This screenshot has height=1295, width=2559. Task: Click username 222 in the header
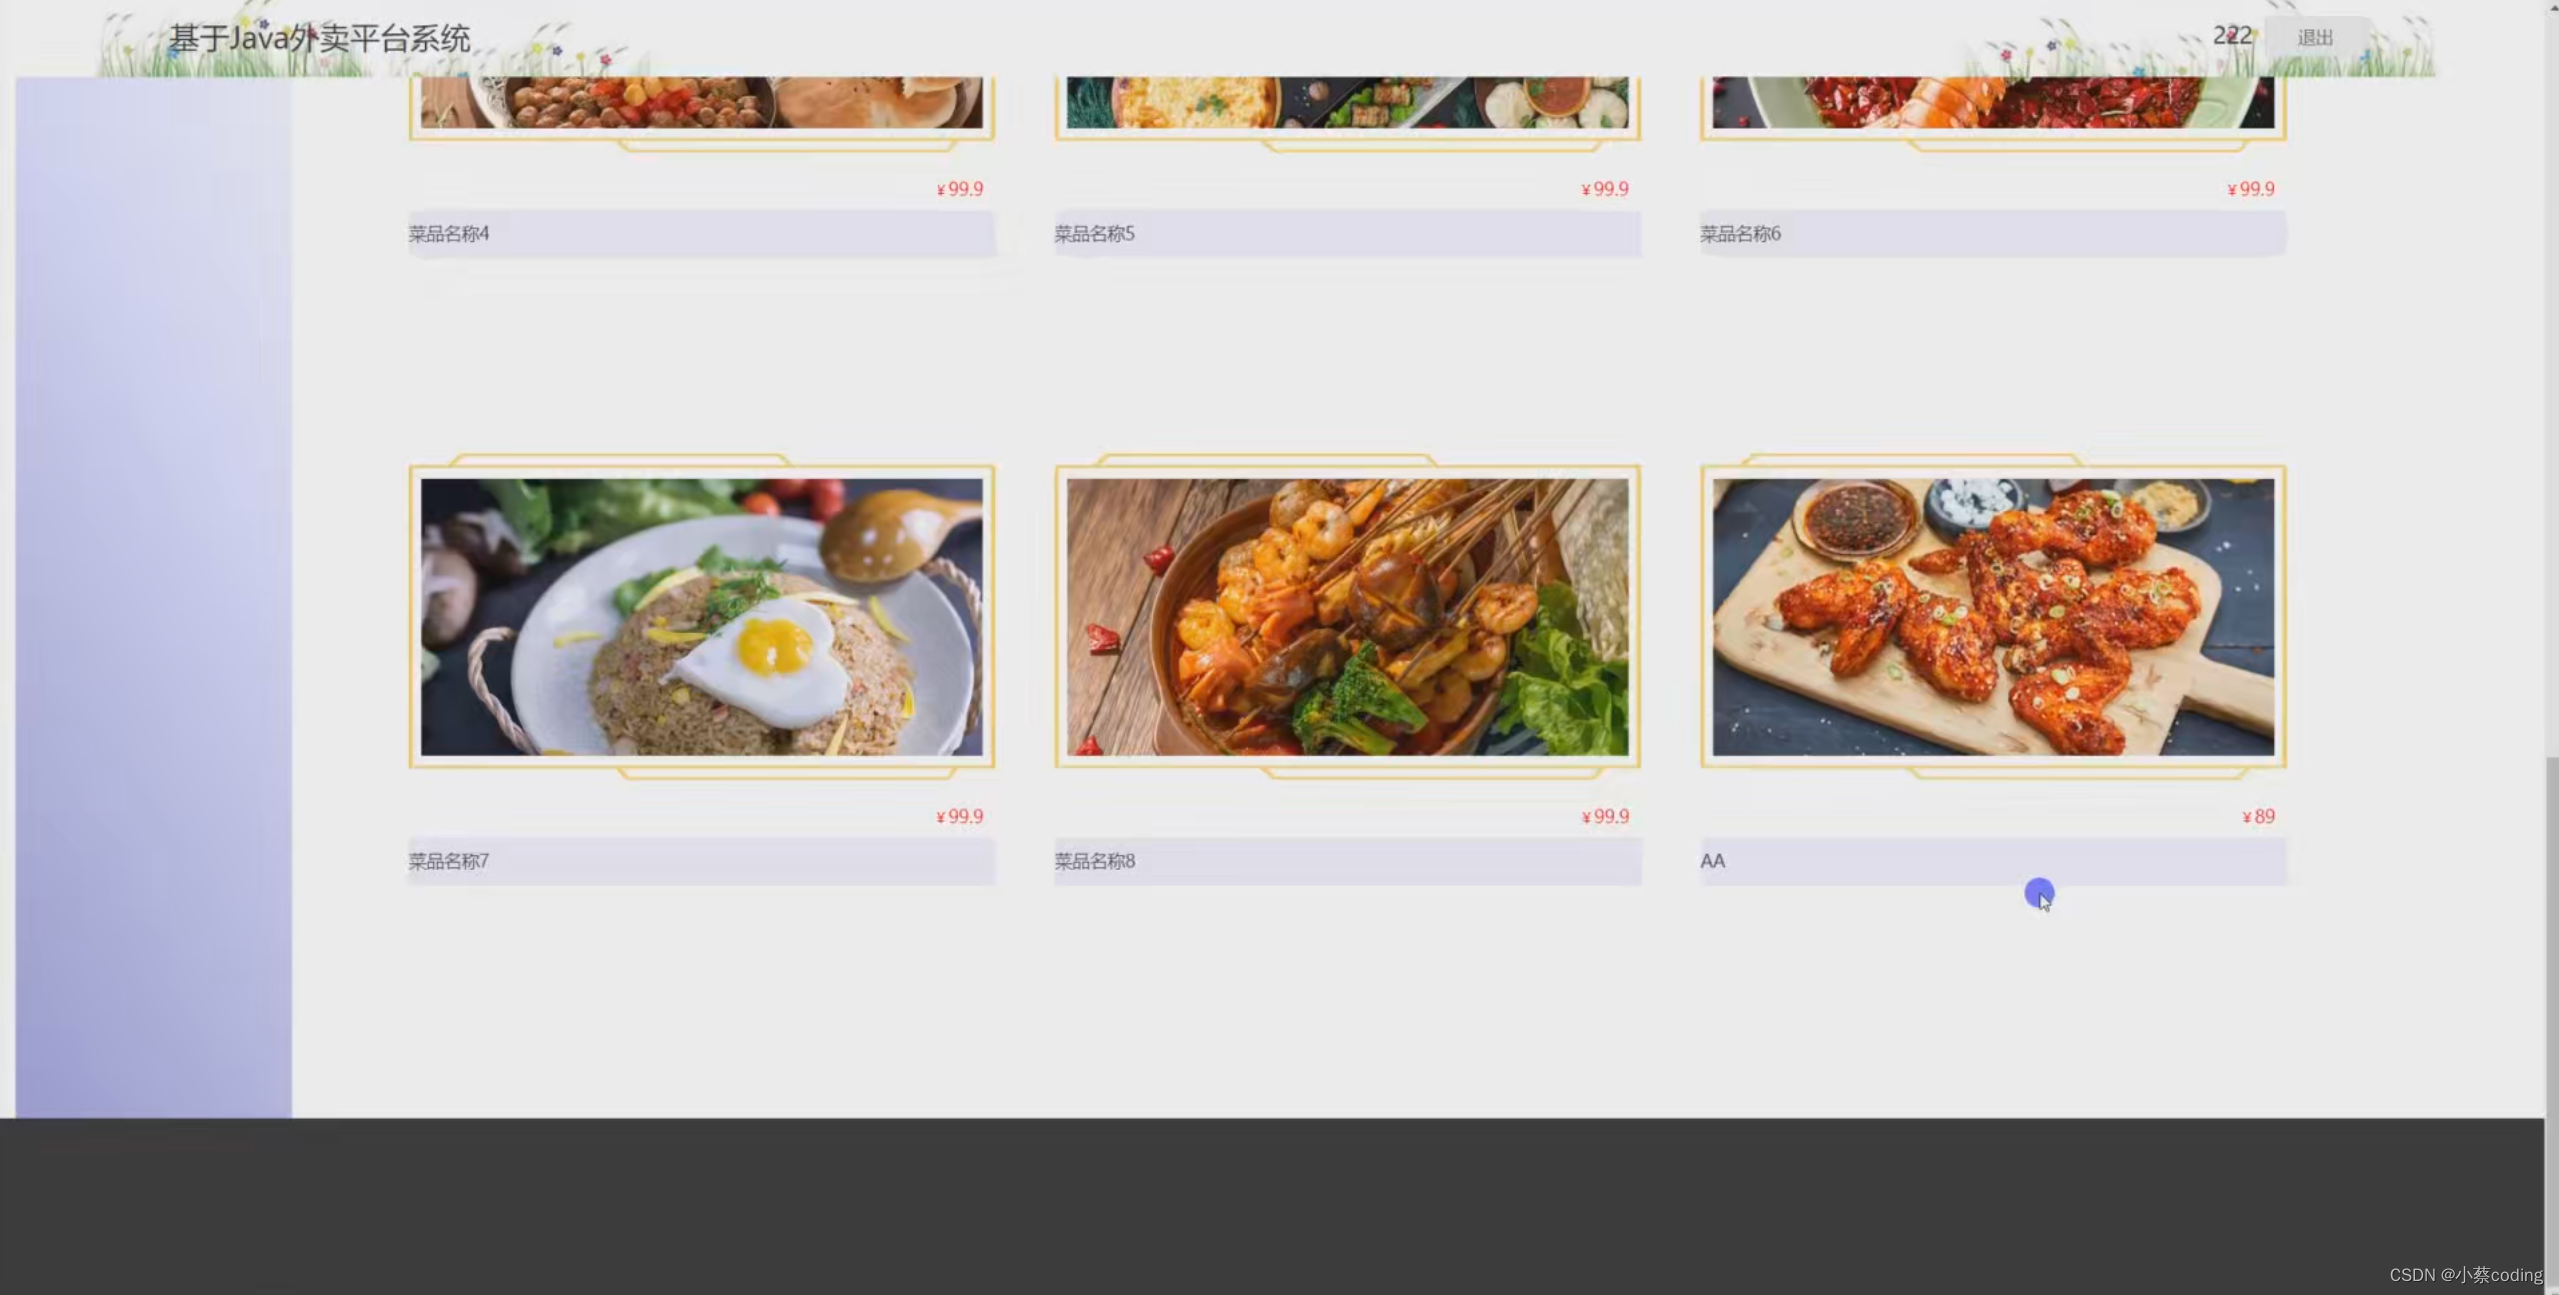2232,36
